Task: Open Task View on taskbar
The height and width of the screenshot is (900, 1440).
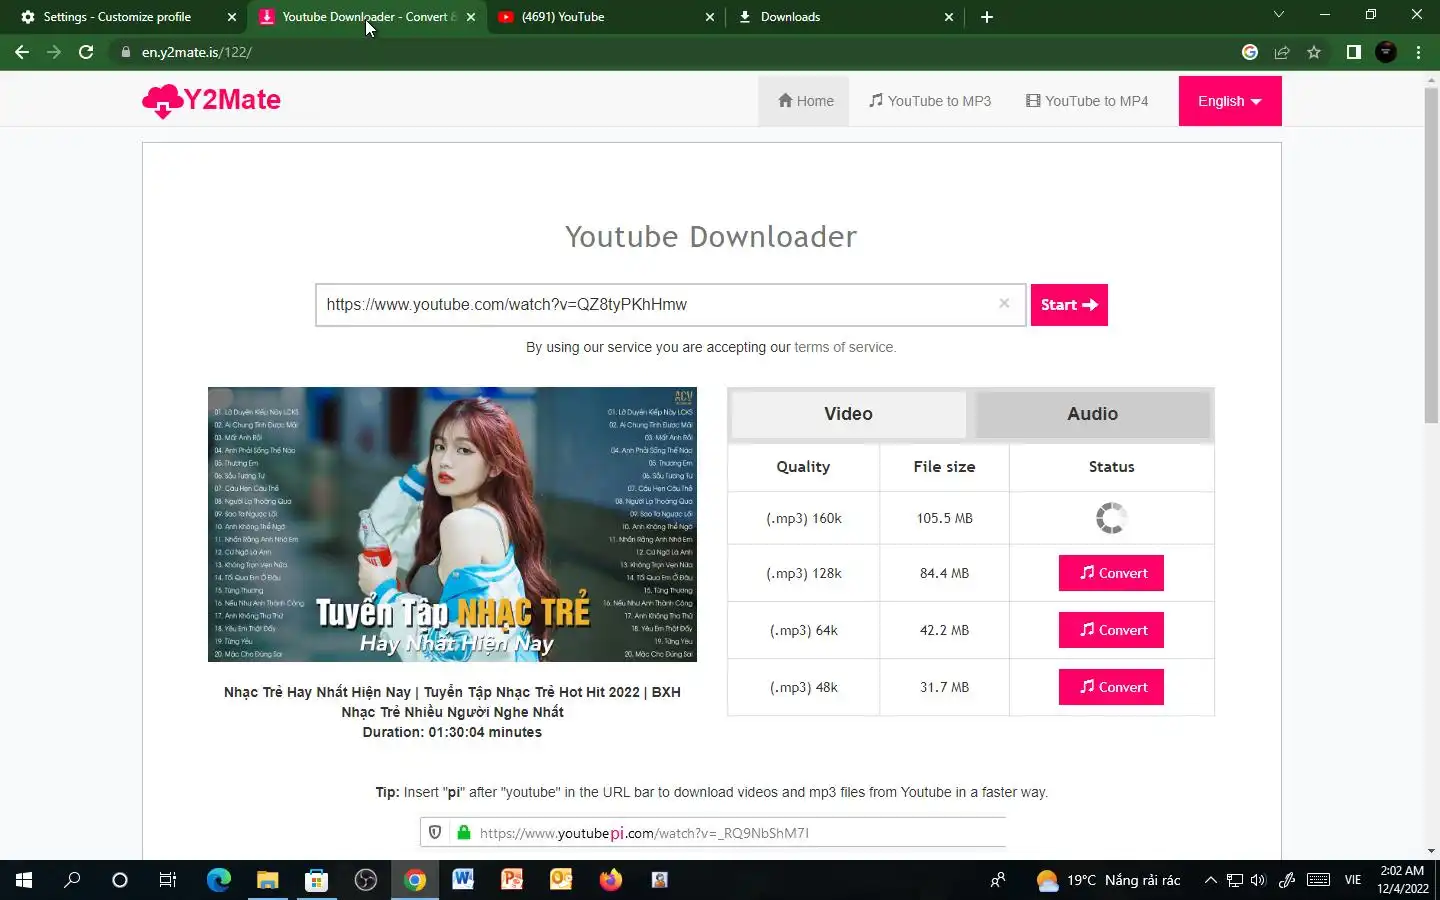Action: point(168,880)
